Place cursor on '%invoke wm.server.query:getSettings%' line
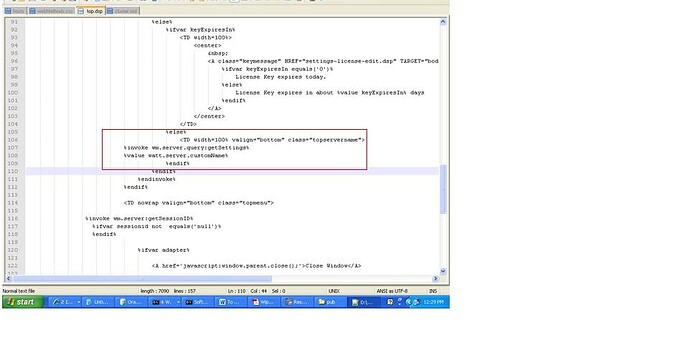This screenshot has width=690, height=362. point(186,148)
